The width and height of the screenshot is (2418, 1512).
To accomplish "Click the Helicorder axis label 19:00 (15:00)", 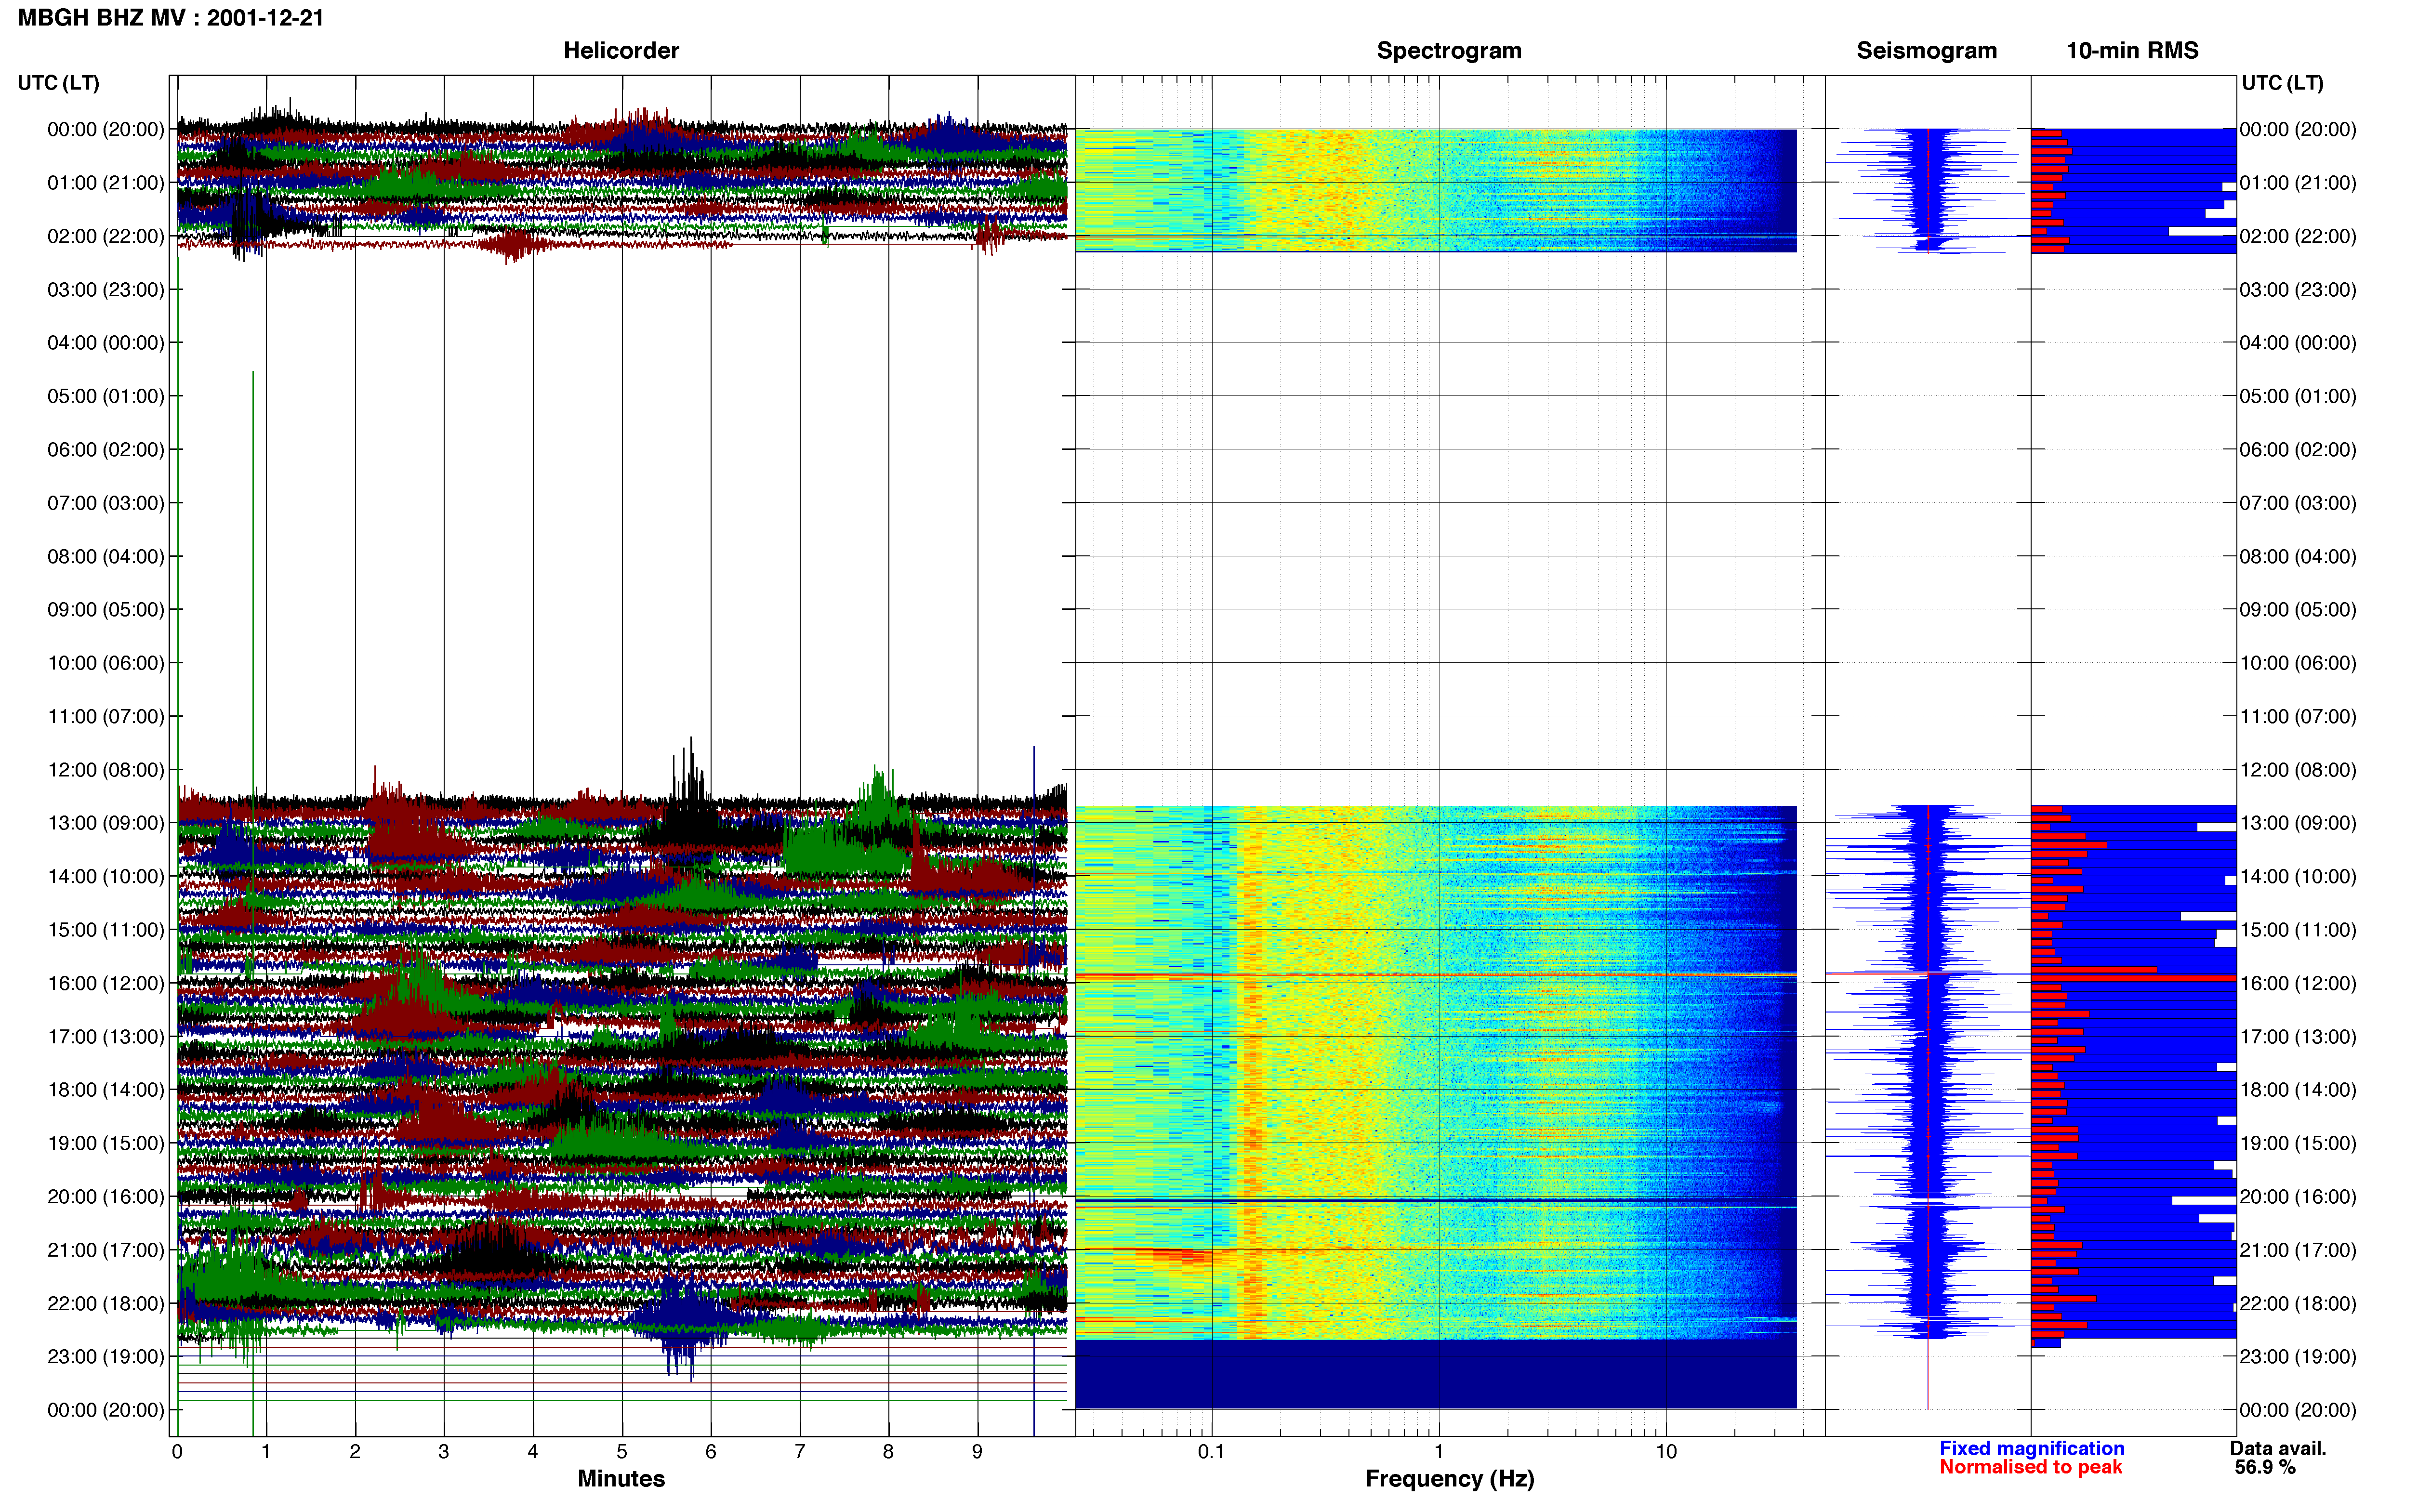I will 106,1143.
